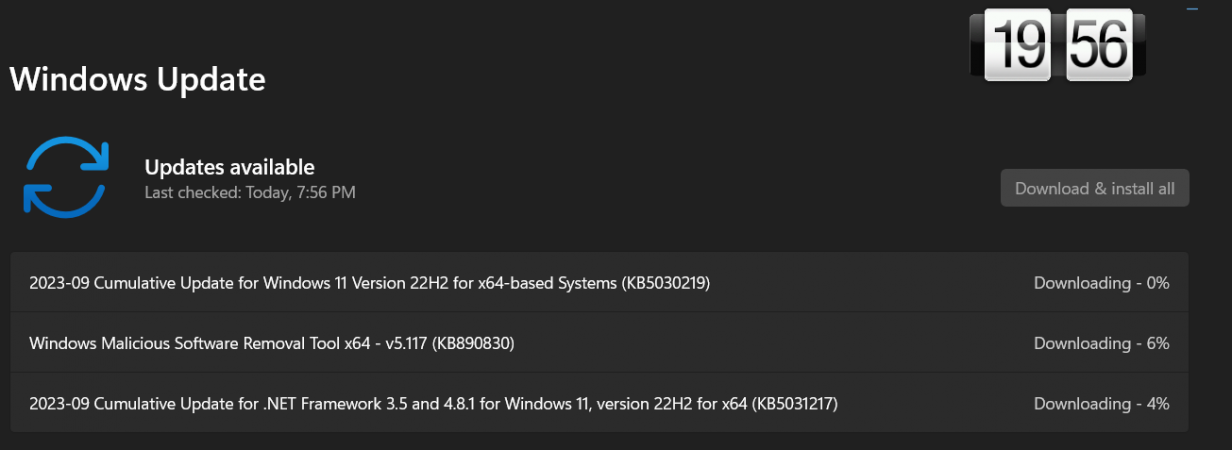Select the Malicious Software Removal Tool row
Viewport: 1232px width, 450px height.
[600, 343]
